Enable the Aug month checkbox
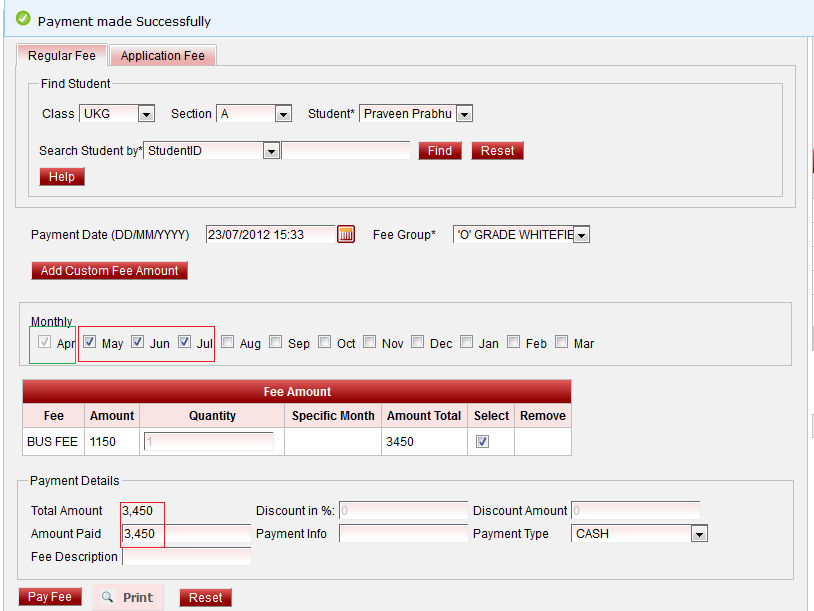Viewport: 814px width, 611px height. pyautogui.click(x=228, y=342)
